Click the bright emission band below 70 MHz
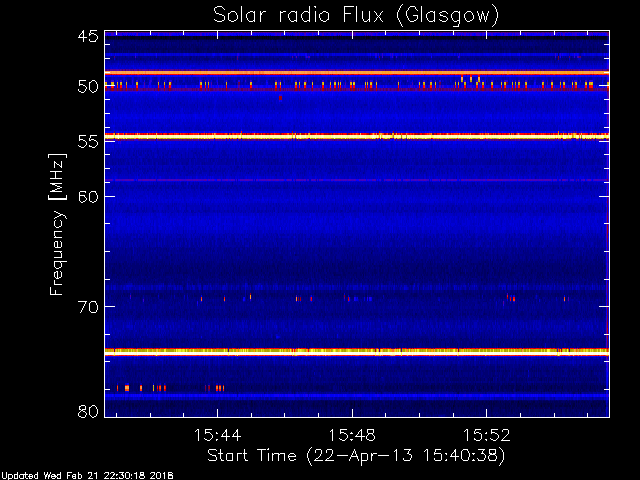Screen dimensions: 640x480 tap(357, 351)
